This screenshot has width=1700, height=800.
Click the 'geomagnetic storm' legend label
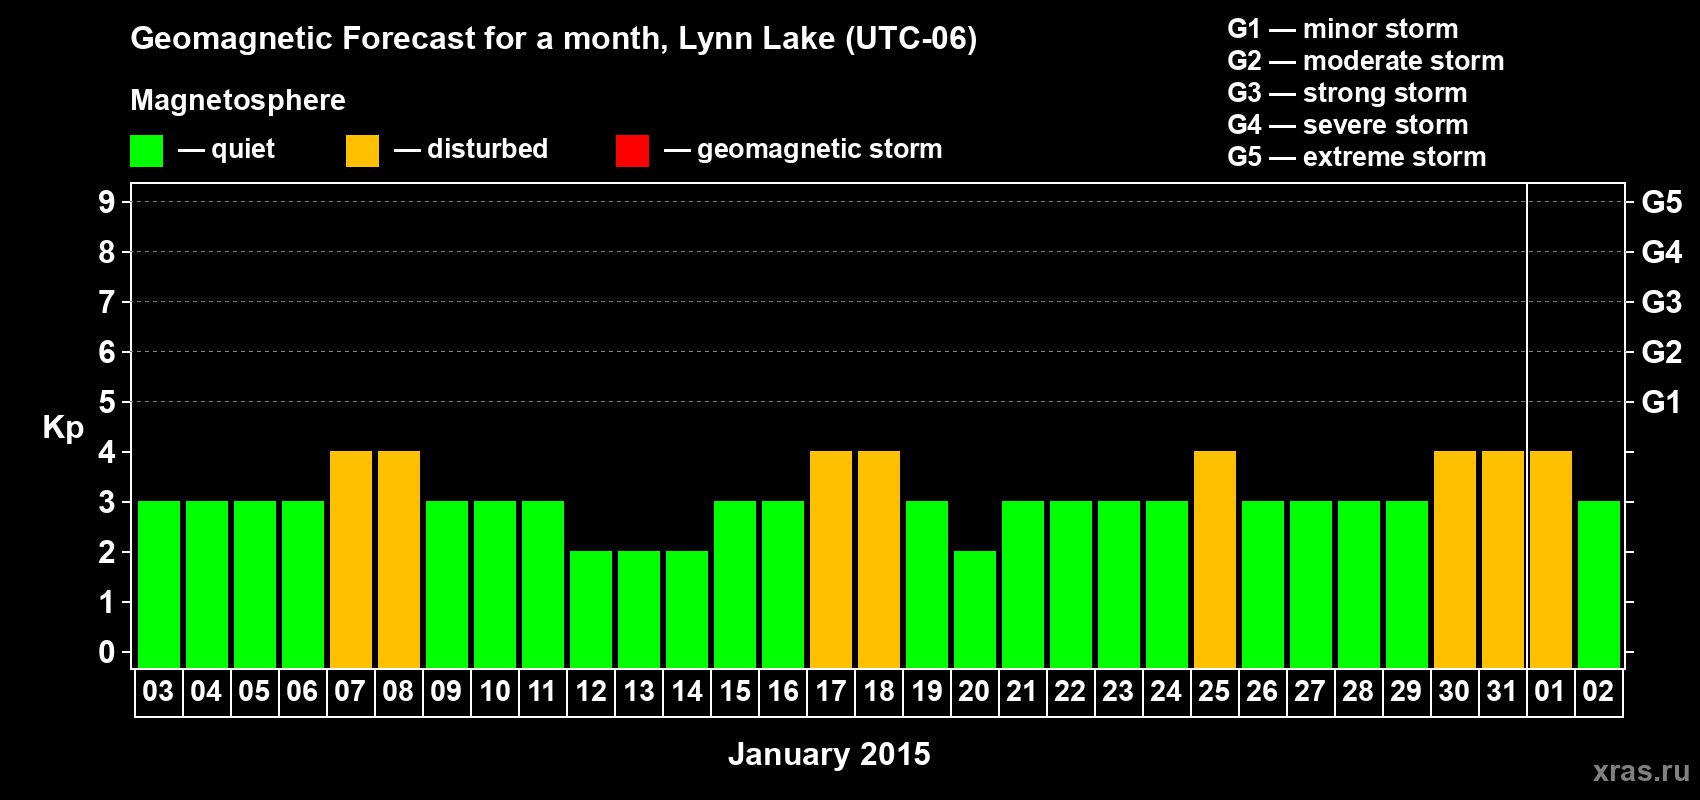pos(820,150)
